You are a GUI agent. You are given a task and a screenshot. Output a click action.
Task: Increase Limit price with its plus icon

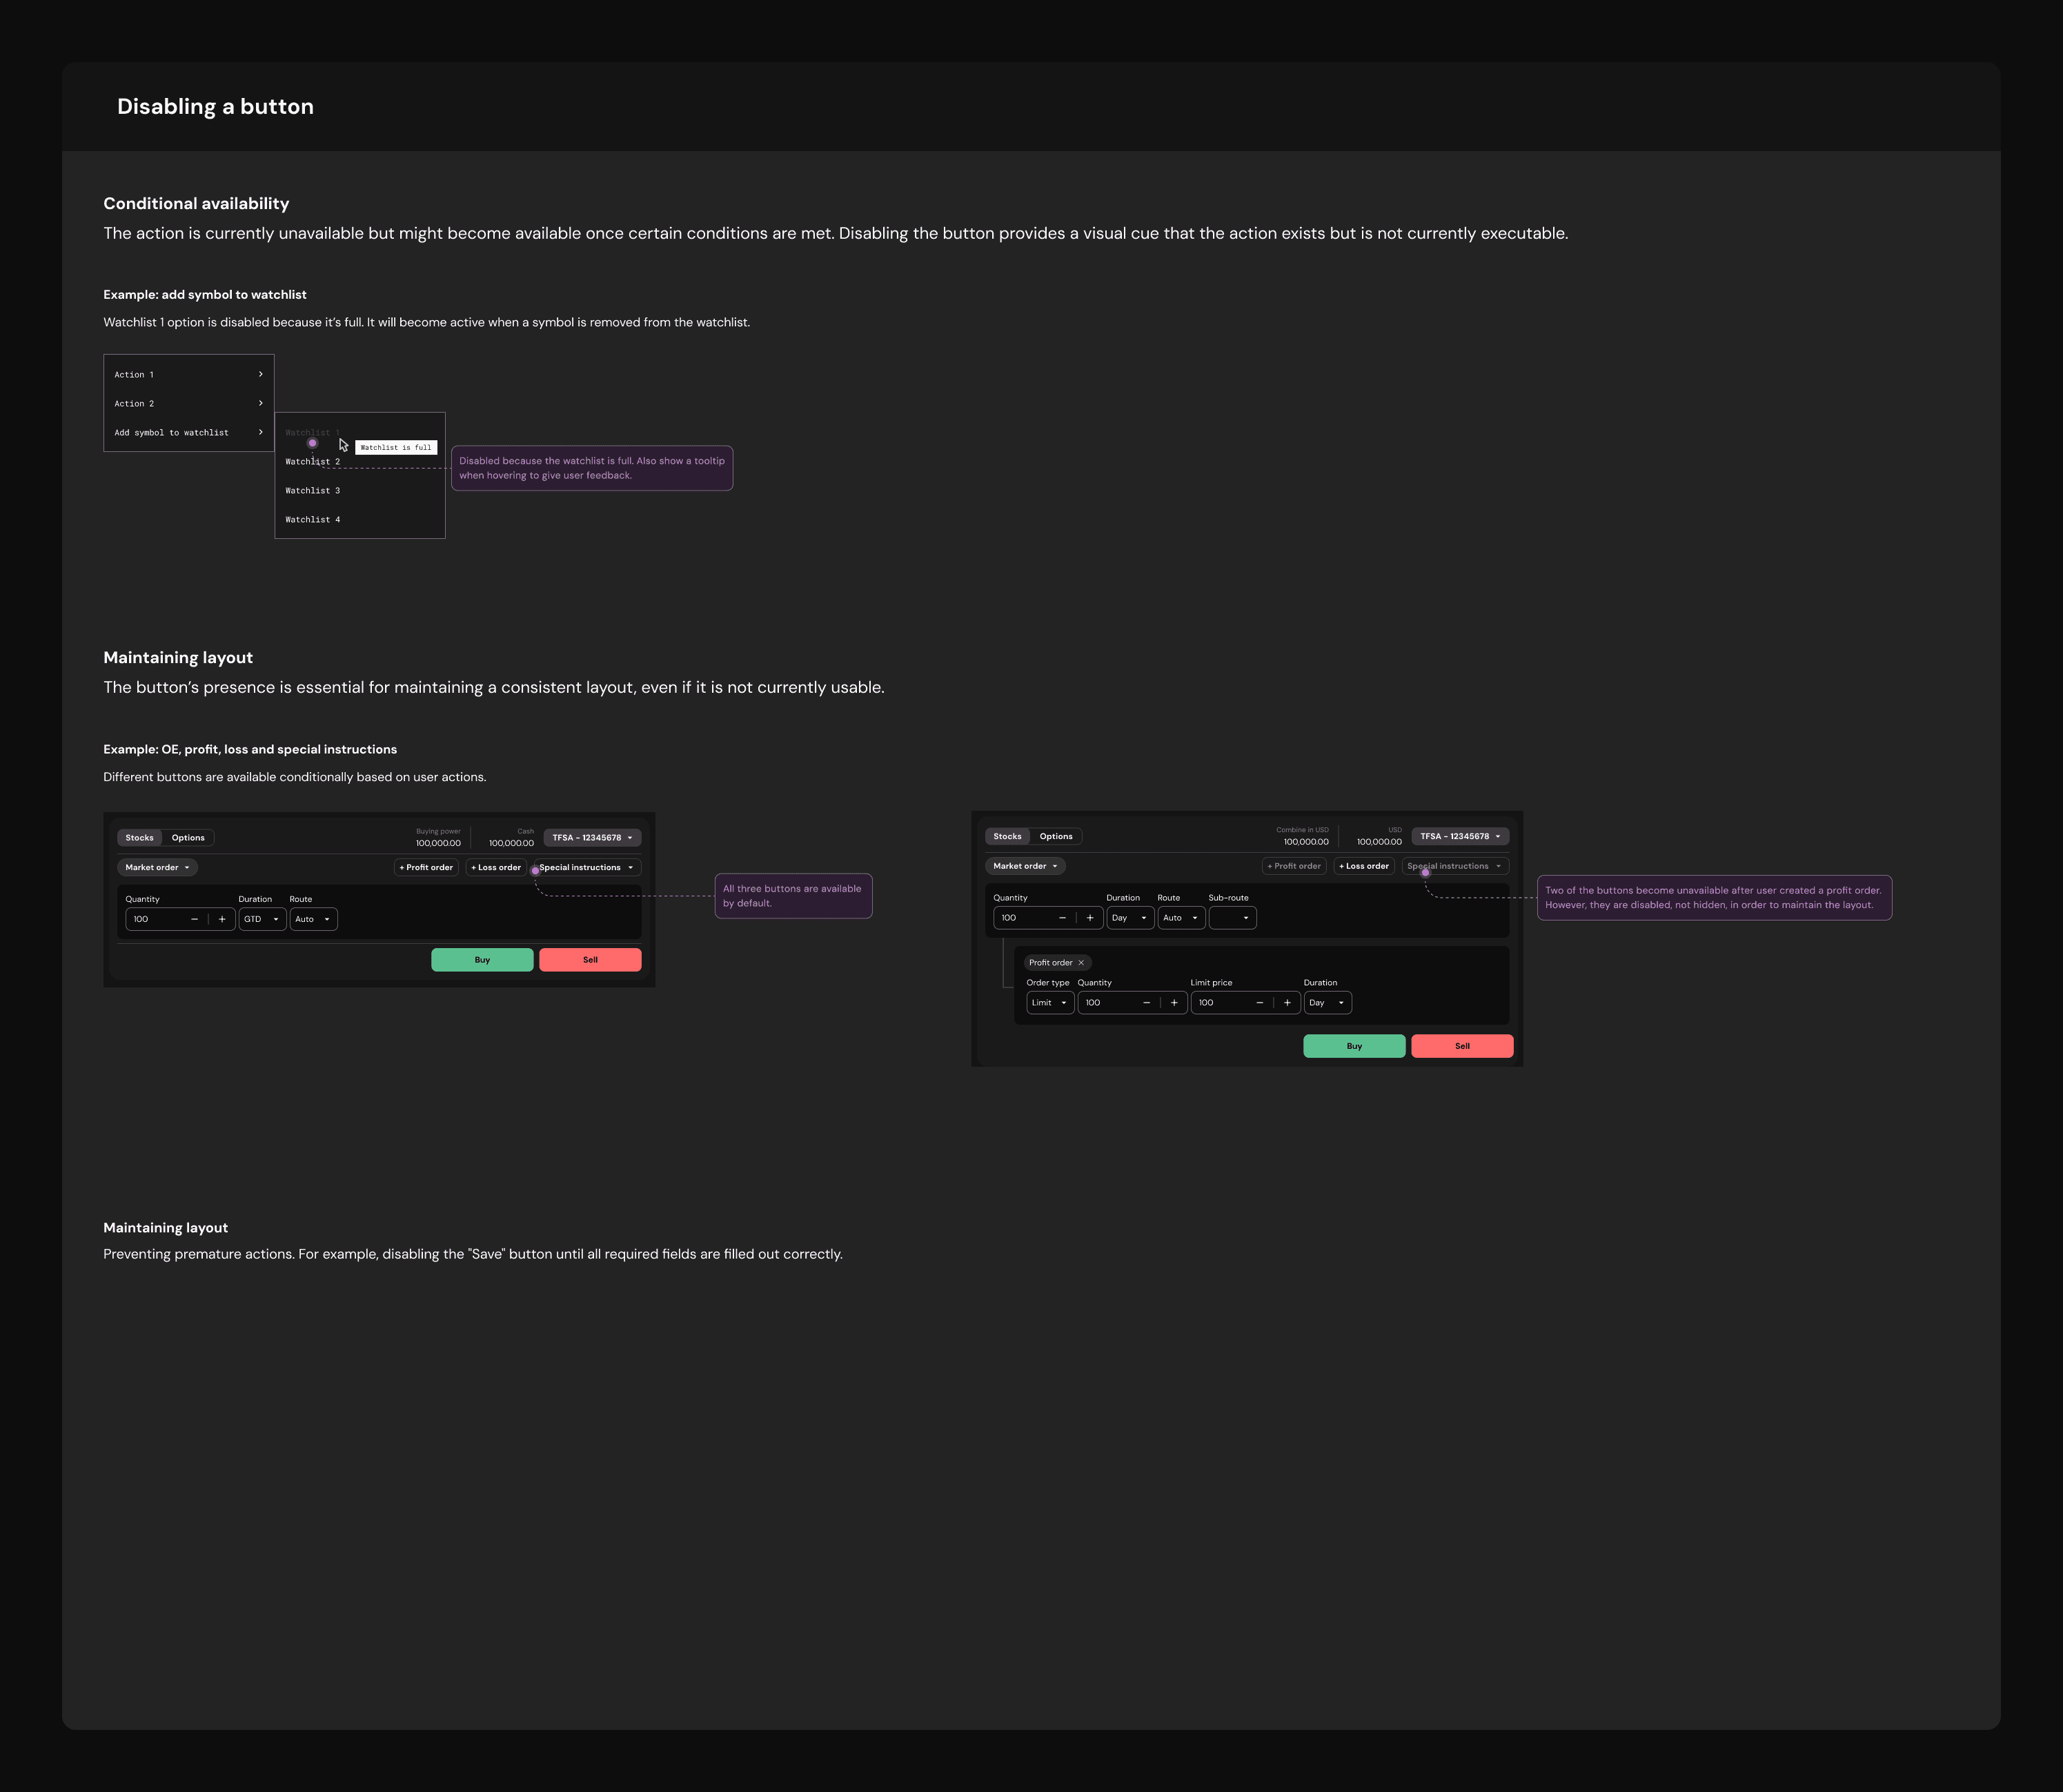click(1287, 1002)
